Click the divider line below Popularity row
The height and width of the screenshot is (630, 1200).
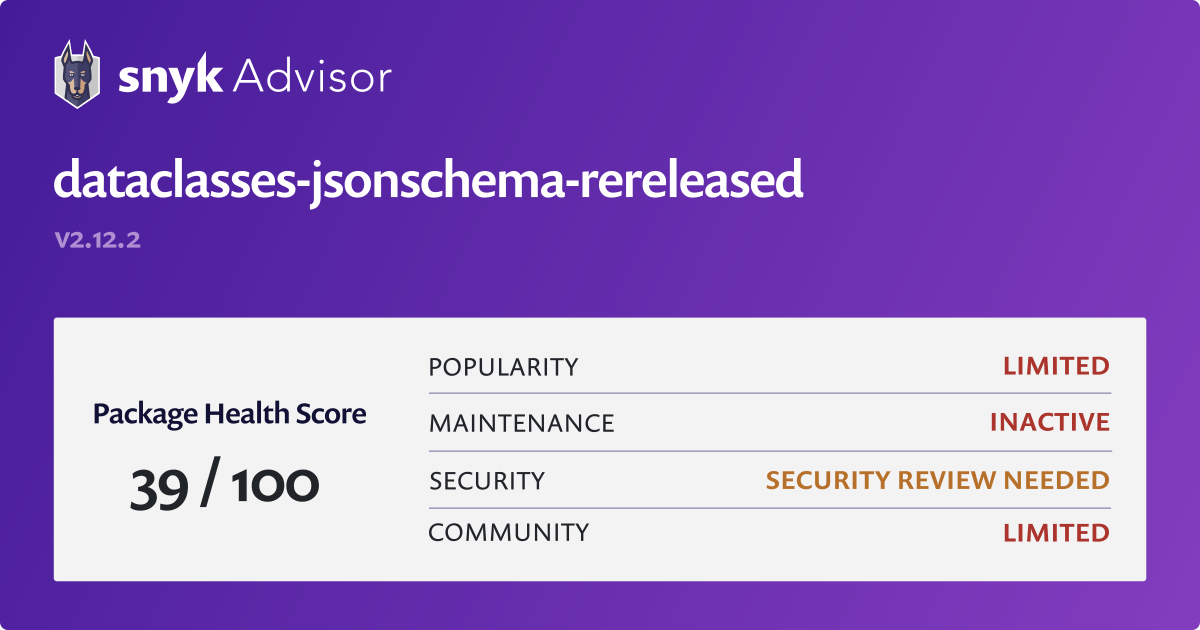coord(770,393)
